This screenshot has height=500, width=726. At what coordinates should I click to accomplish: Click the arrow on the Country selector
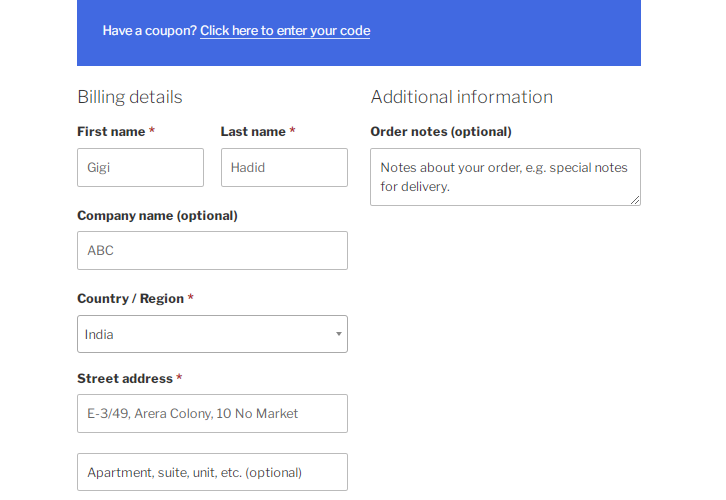[x=338, y=334]
